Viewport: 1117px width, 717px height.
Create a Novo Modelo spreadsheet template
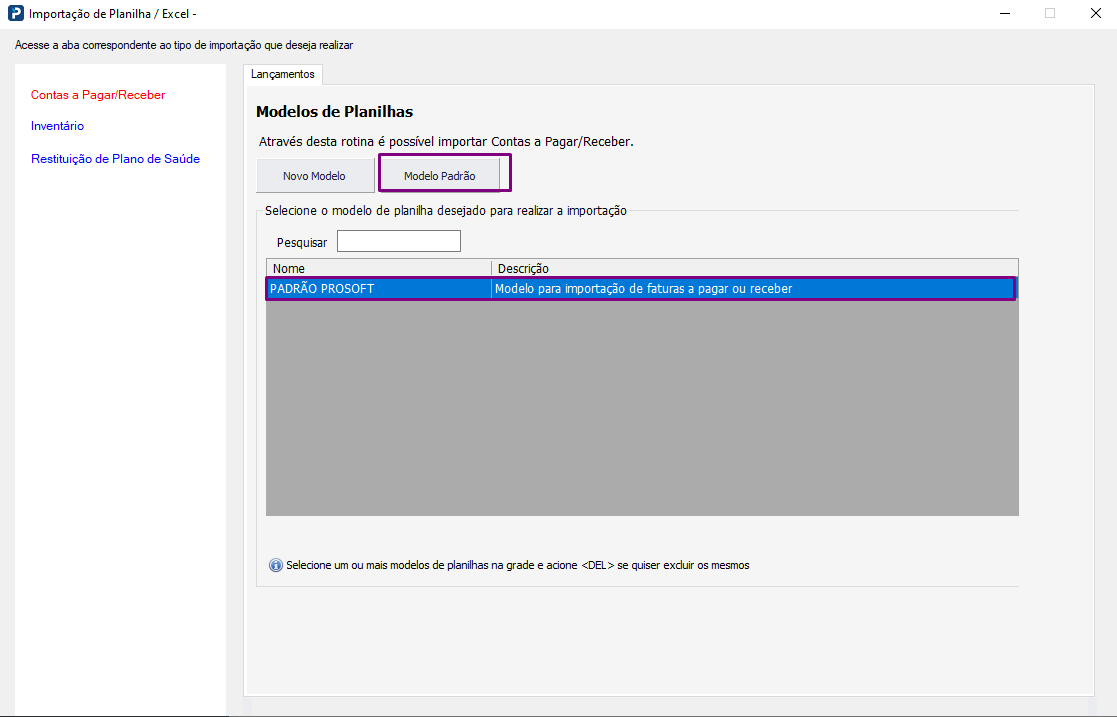(315, 175)
